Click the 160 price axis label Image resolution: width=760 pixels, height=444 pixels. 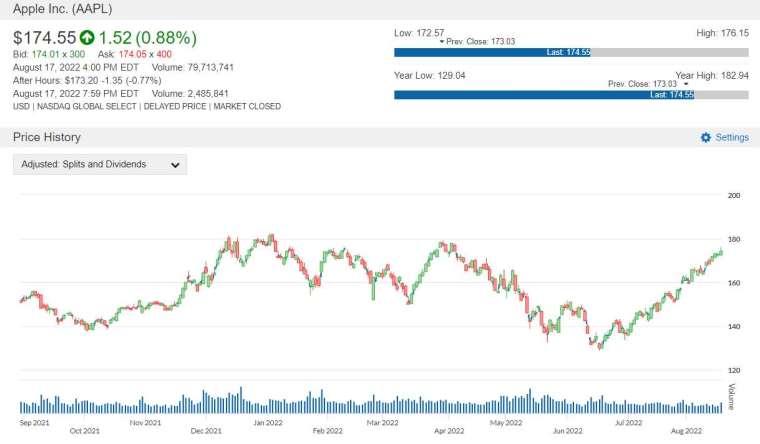click(734, 283)
